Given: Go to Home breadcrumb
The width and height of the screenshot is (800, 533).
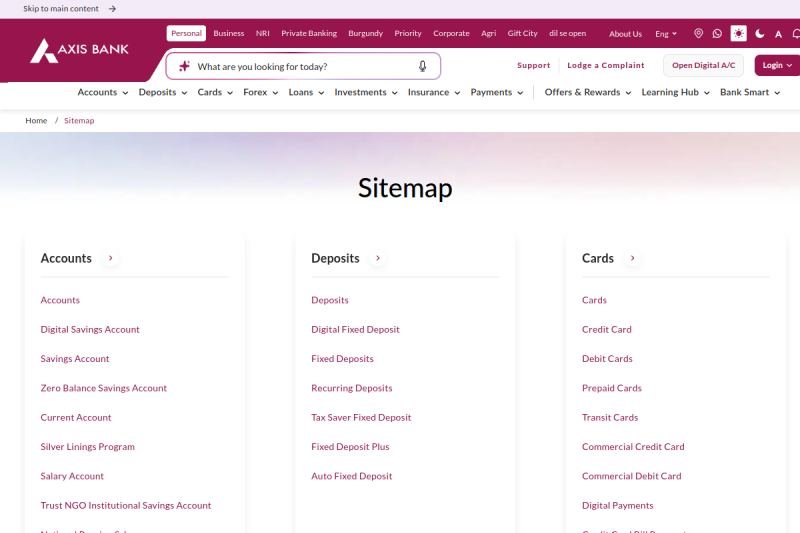Looking at the screenshot, I should tap(36, 120).
